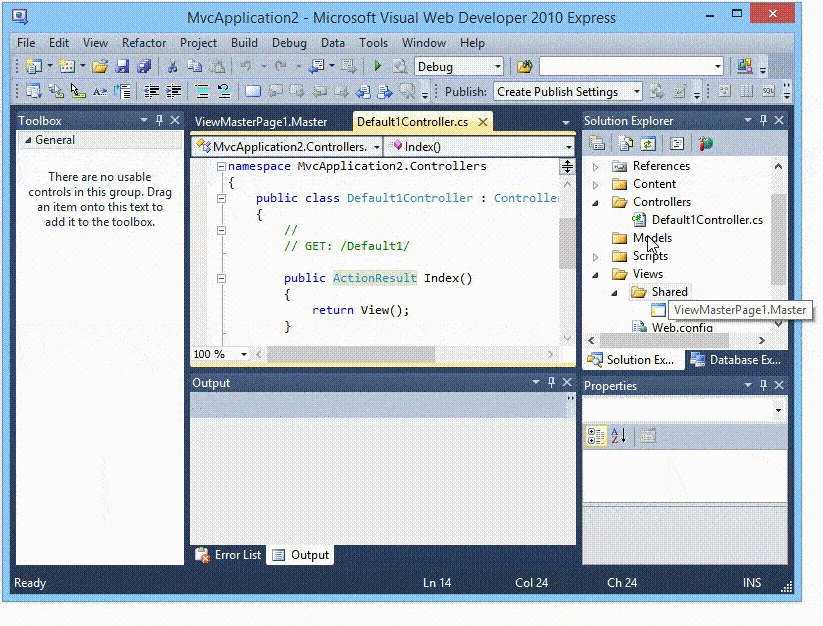This screenshot has width=823, height=626.
Task: Click the View Code icon in Solution Explorer
Action: pyautogui.click(x=677, y=143)
